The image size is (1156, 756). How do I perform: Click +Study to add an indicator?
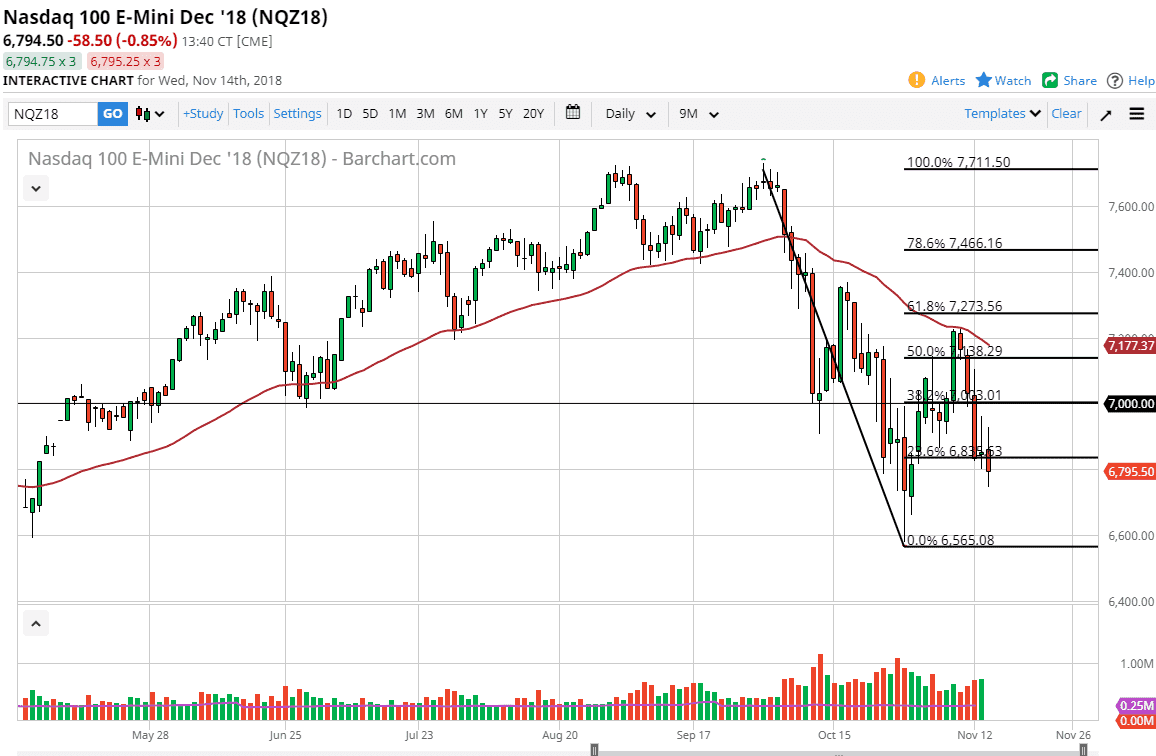coord(203,113)
